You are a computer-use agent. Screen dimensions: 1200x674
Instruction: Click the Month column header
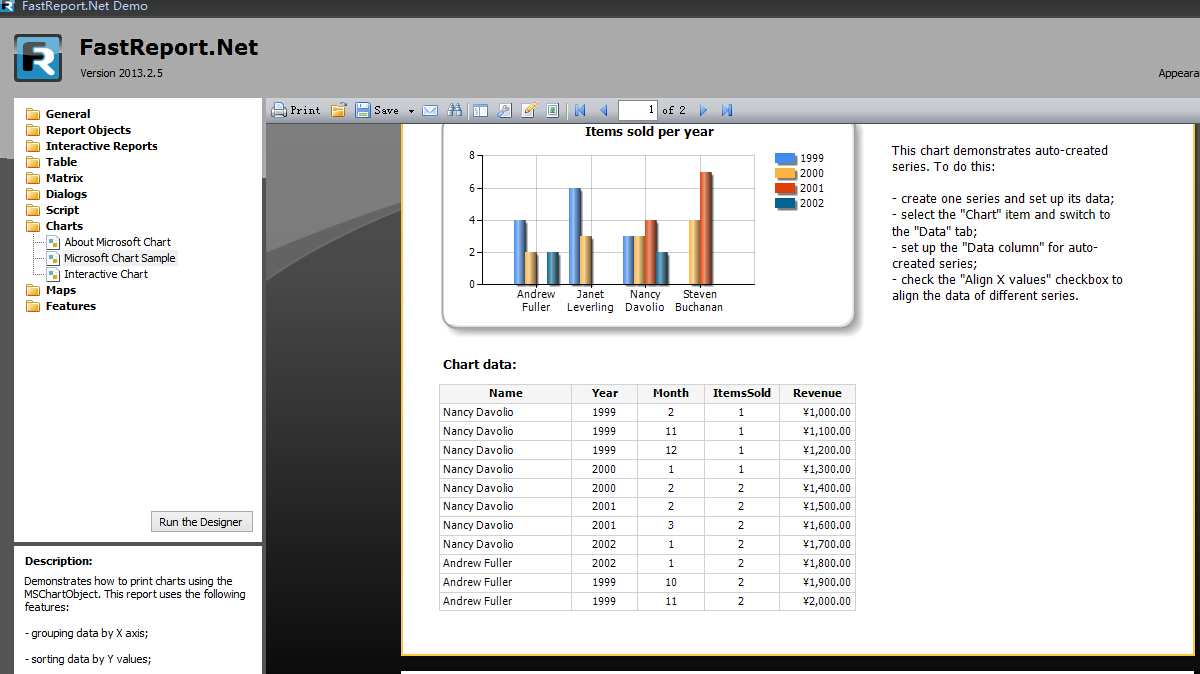(671, 393)
